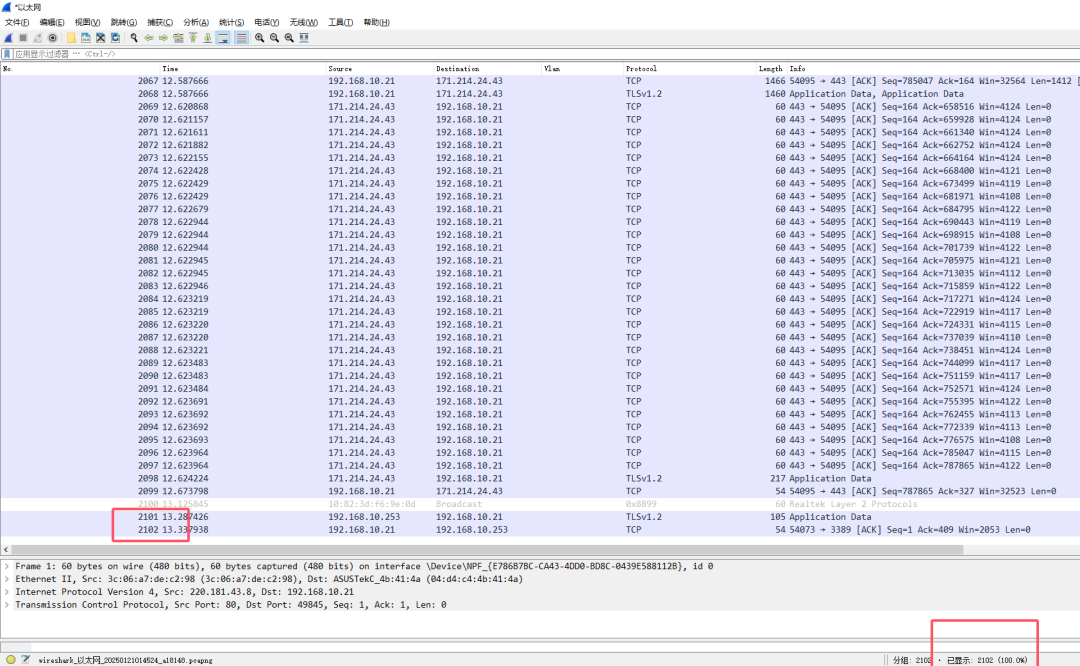Open the 视图(V) menu

coord(87,23)
